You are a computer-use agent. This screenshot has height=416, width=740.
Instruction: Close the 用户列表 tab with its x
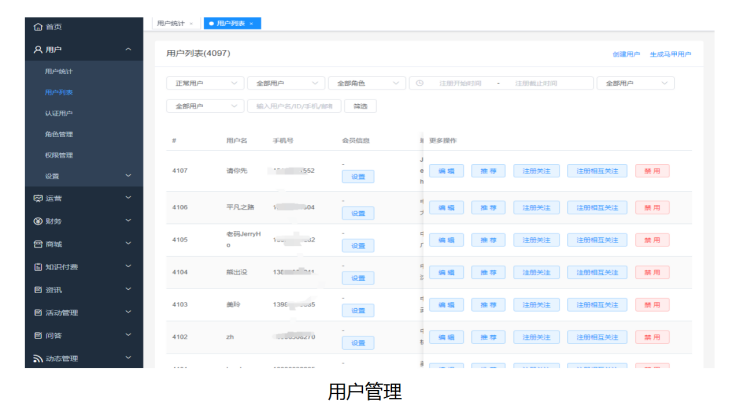coord(252,24)
